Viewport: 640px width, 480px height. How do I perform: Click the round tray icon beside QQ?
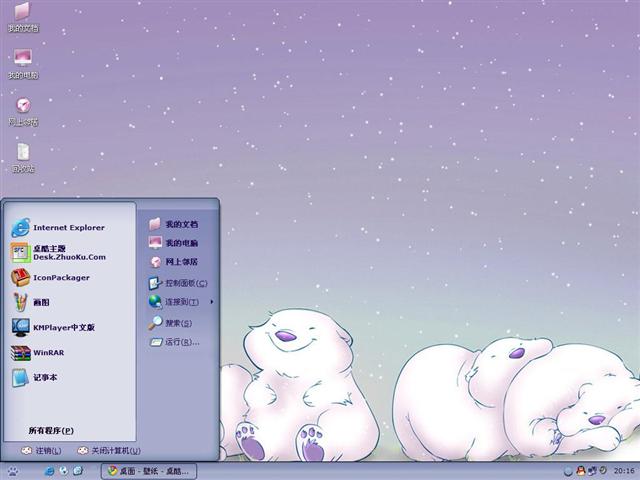click(x=568, y=471)
